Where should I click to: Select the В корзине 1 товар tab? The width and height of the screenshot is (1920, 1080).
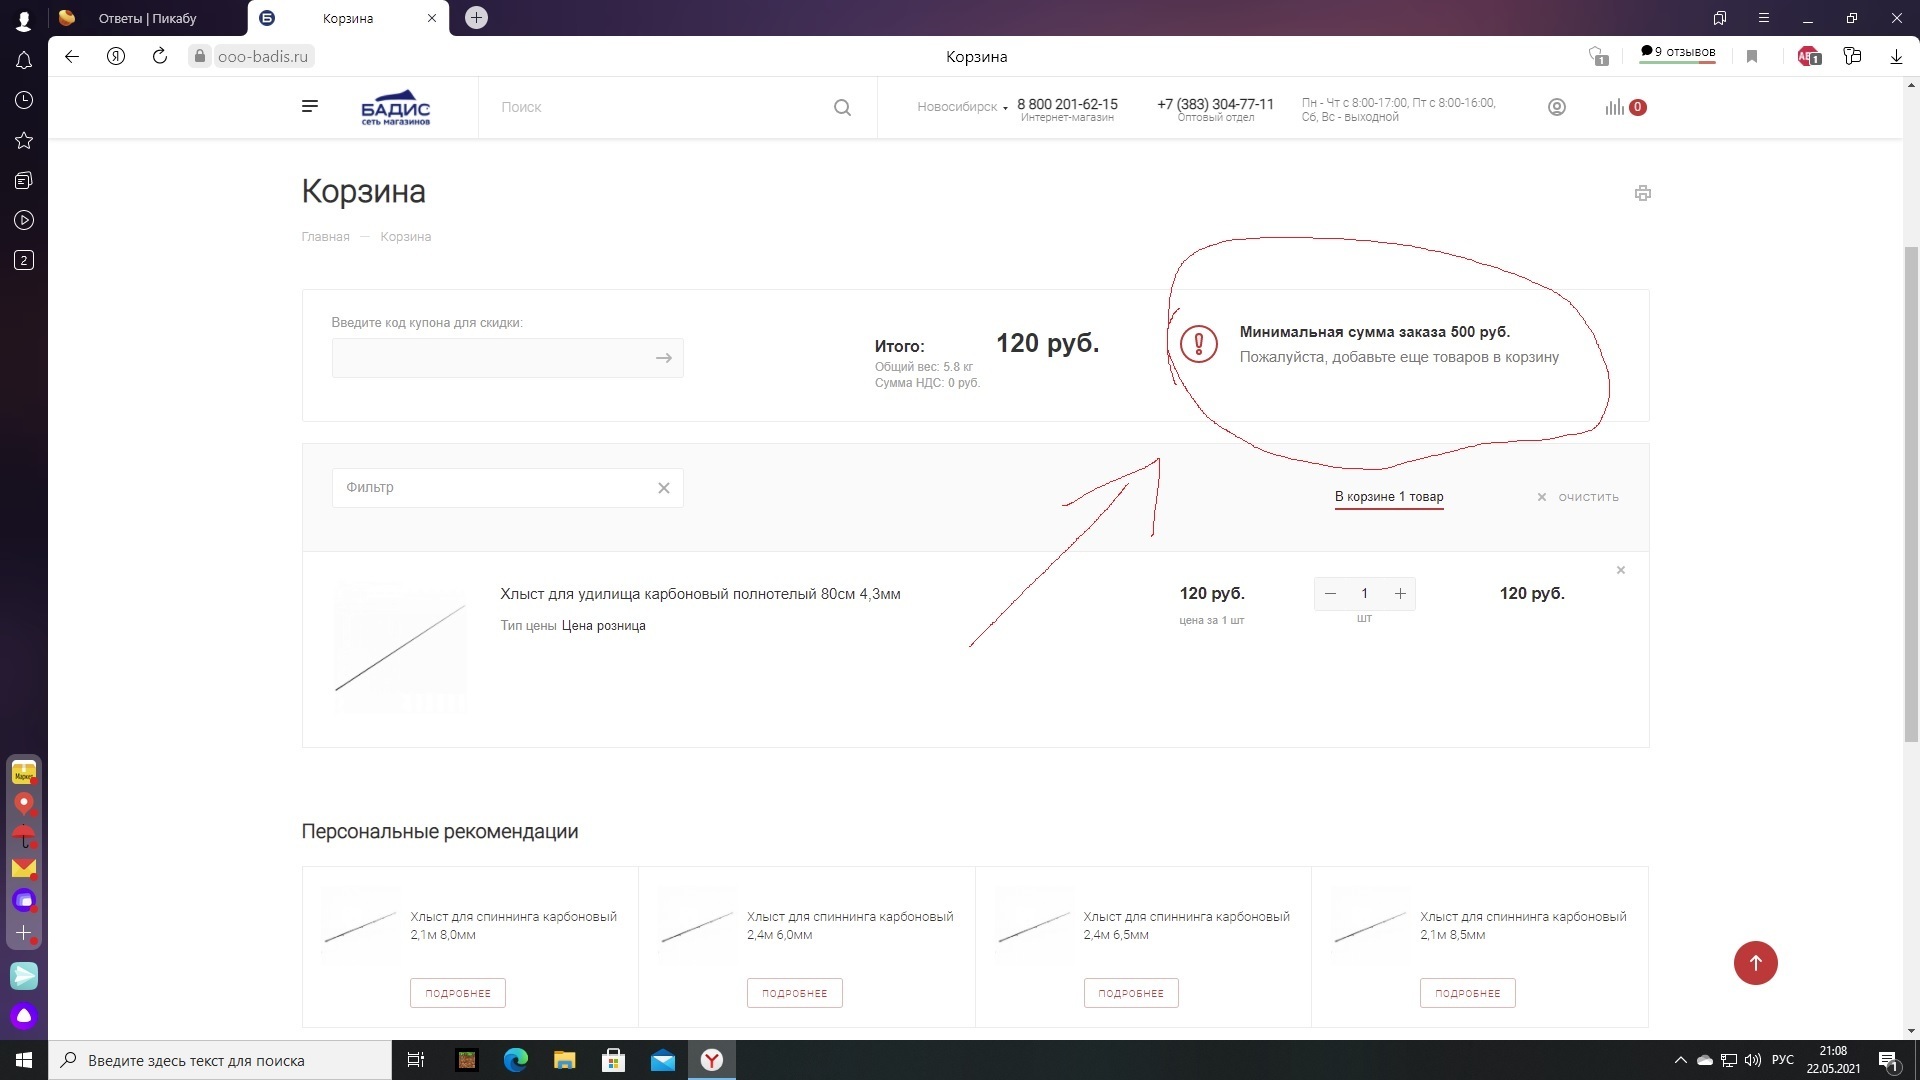pyautogui.click(x=1389, y=497)
